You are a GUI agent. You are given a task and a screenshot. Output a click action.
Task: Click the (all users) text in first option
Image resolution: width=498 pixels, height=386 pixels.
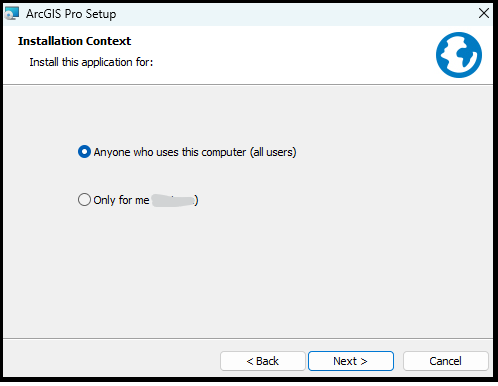273,152
